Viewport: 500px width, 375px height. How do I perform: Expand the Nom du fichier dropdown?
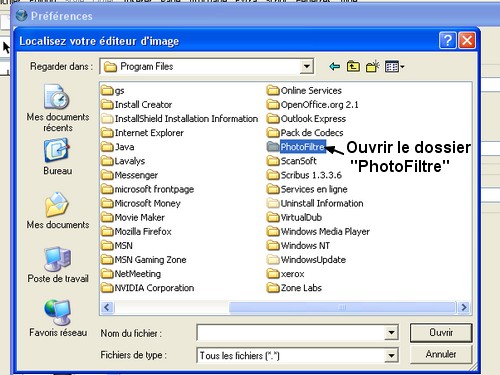click(x=391, y=332)
